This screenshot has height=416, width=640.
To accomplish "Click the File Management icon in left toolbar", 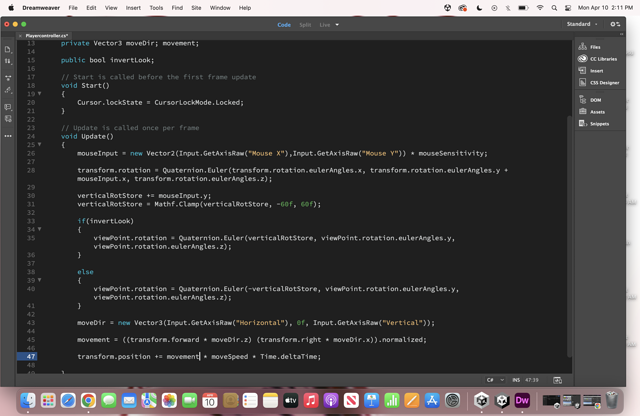I will coord(8,62).
